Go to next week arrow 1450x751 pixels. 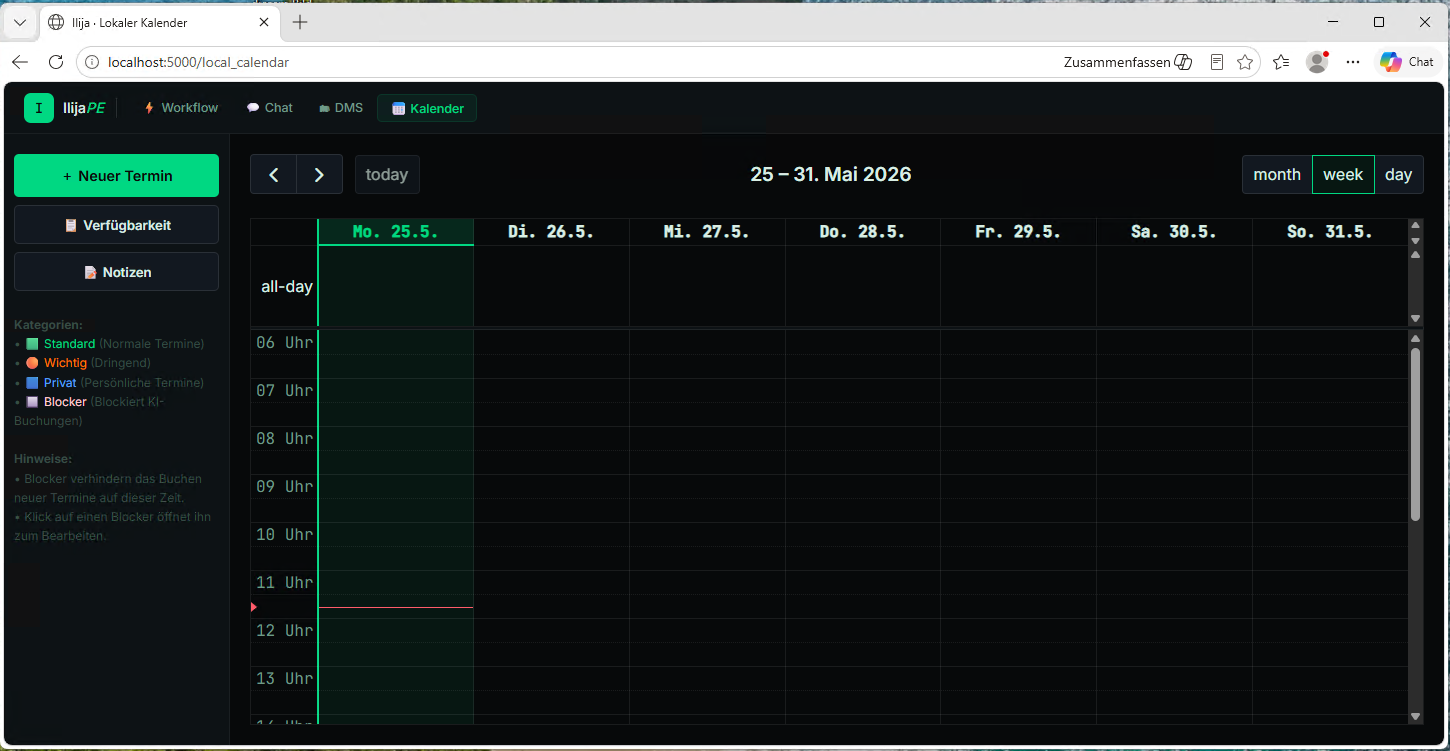pos(320,174)
